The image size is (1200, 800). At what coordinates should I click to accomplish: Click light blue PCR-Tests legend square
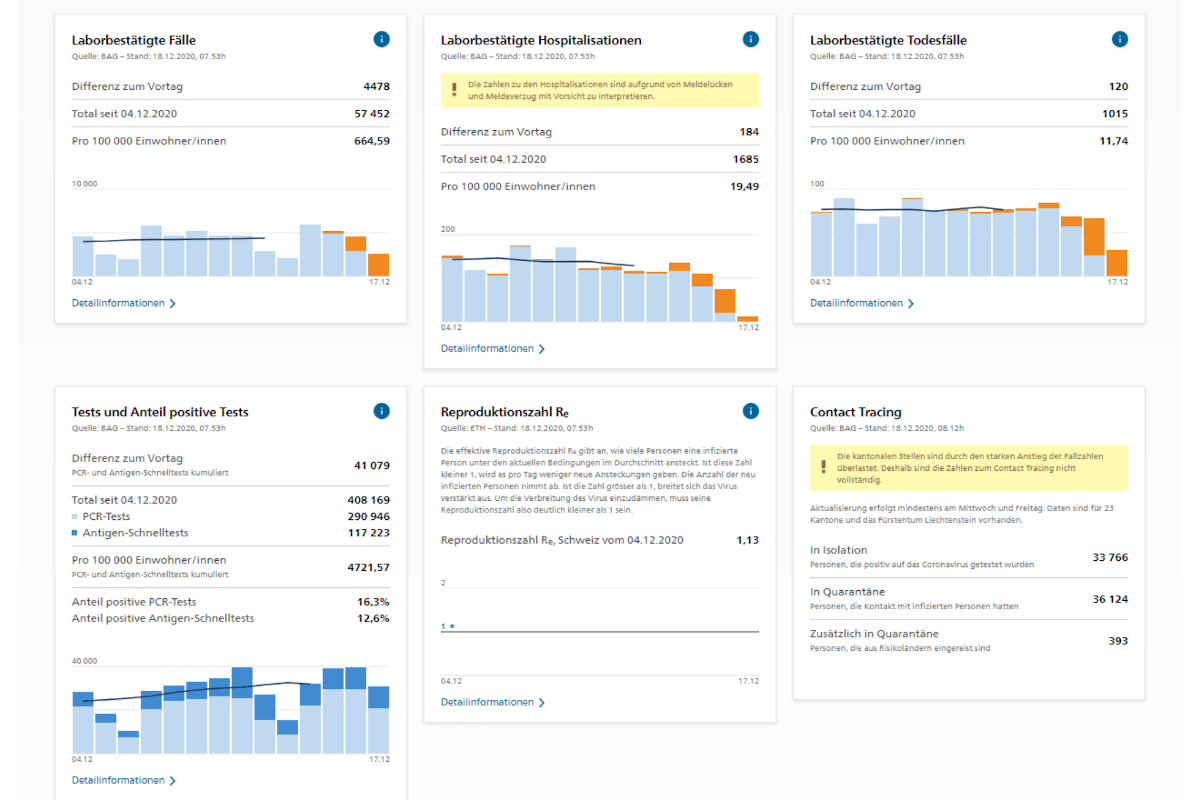tap(75, 516)
